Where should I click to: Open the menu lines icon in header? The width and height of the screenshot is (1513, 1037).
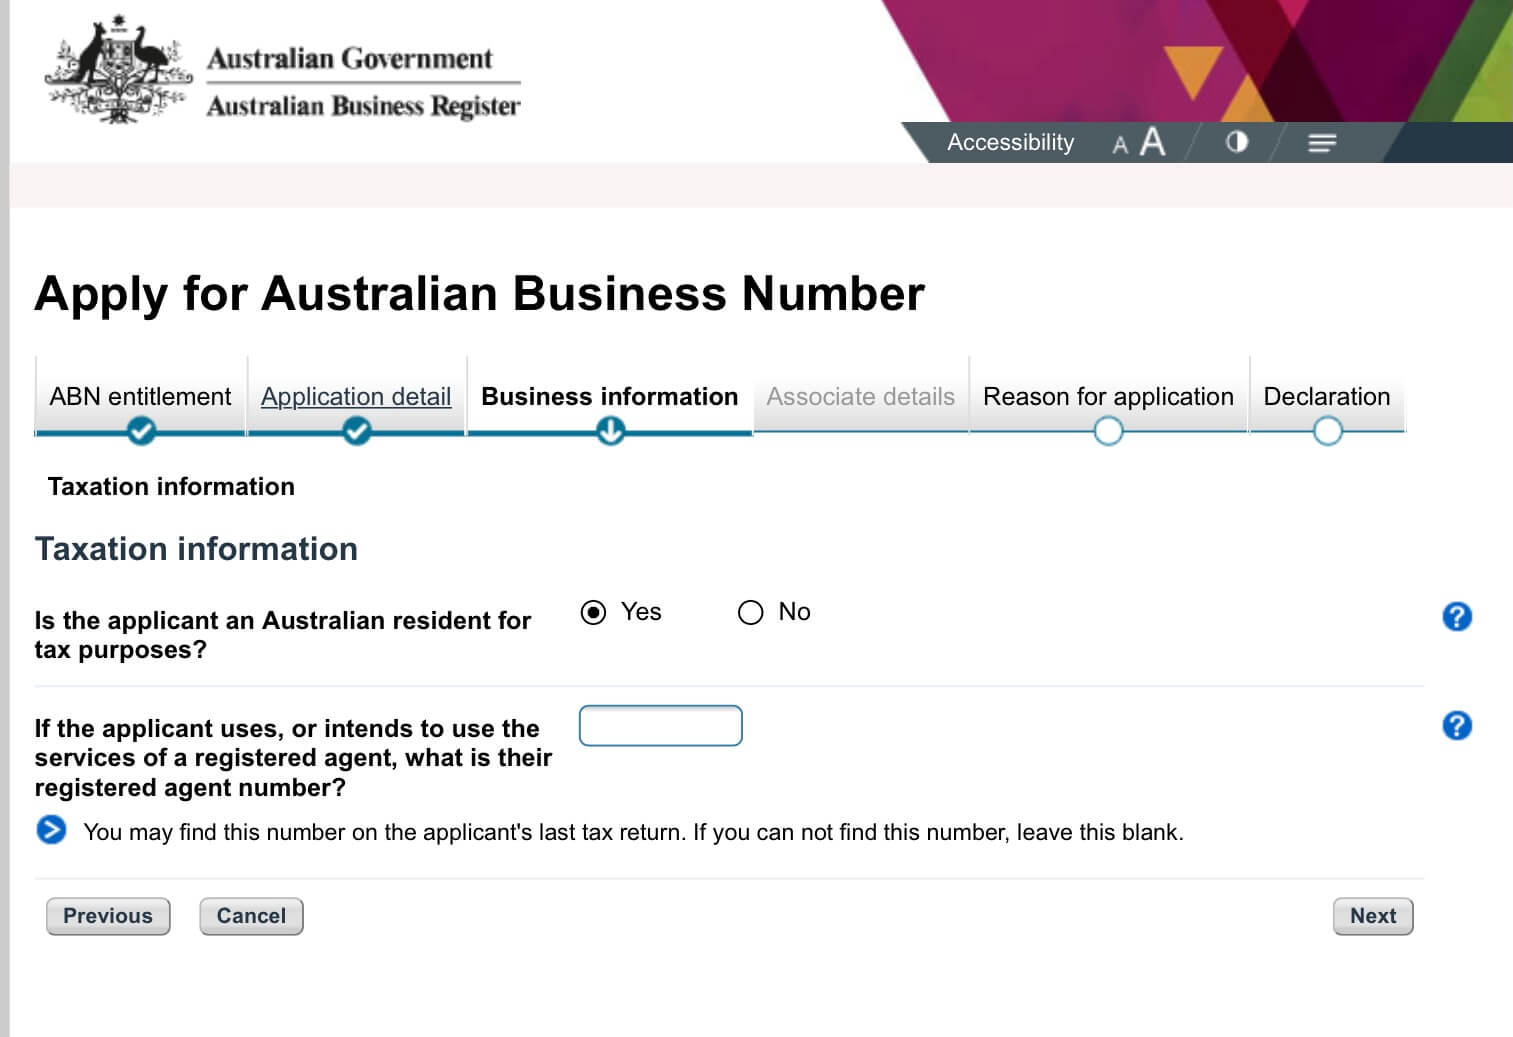[x=1322, y=143]
